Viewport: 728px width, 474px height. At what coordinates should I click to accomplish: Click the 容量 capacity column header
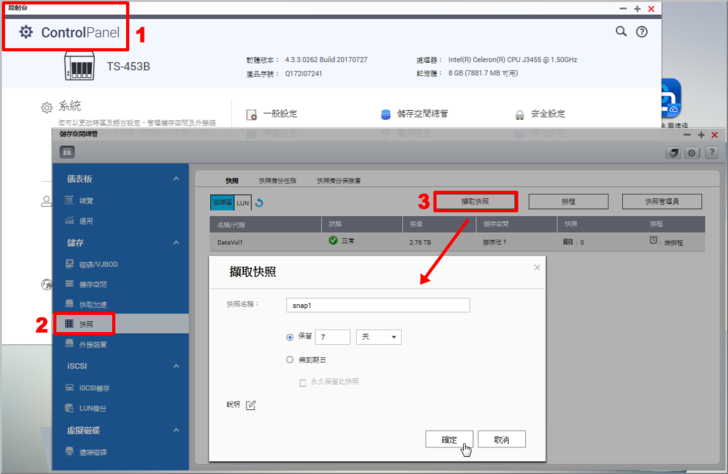click(x=416, y=224)
